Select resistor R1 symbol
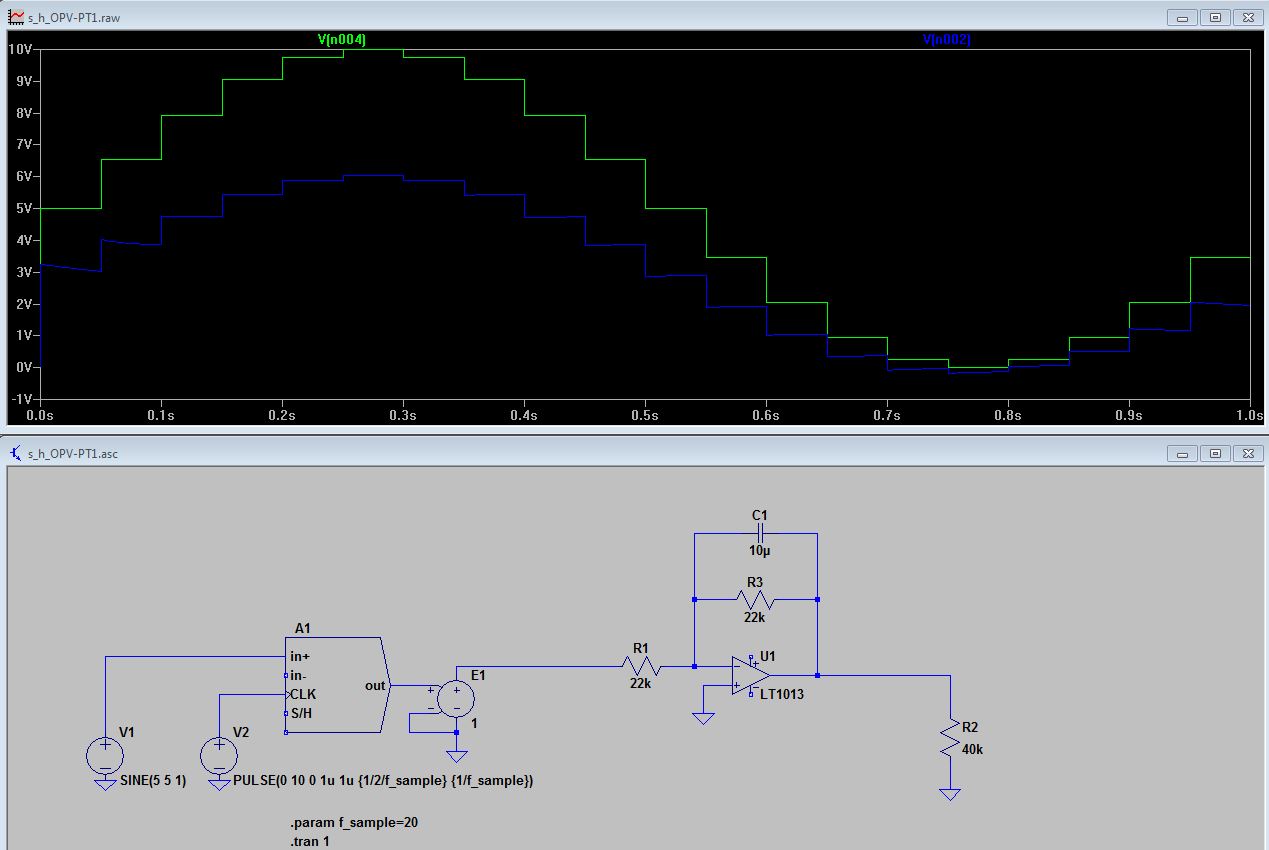The image size is (1269, 850). pos(640,666)
